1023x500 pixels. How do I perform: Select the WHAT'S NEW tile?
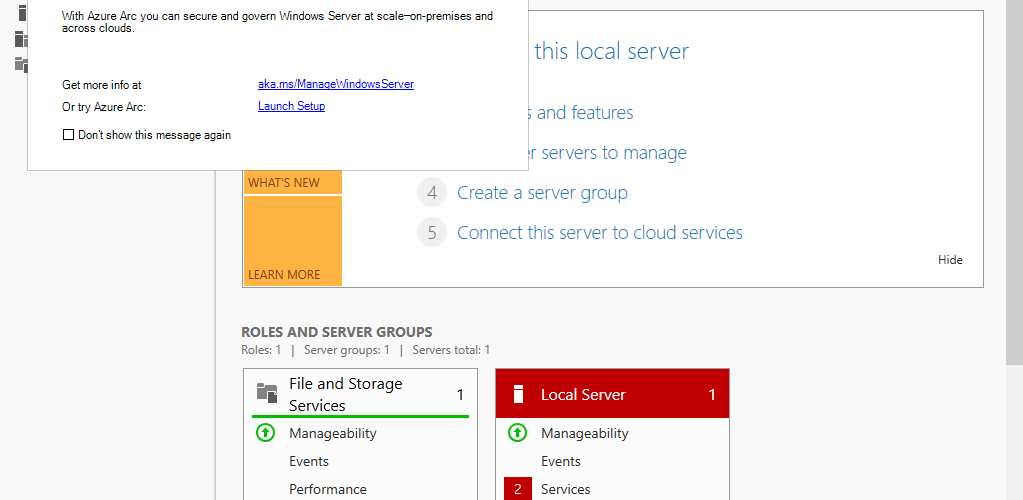click(293, 183)
